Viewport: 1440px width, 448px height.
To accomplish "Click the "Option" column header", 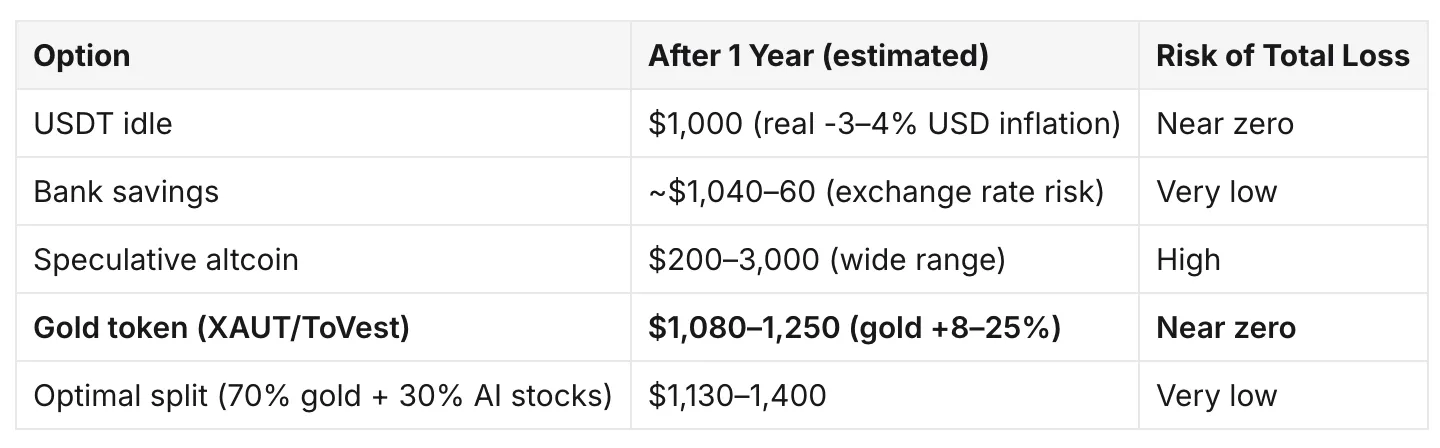I will tap(82, 56).
